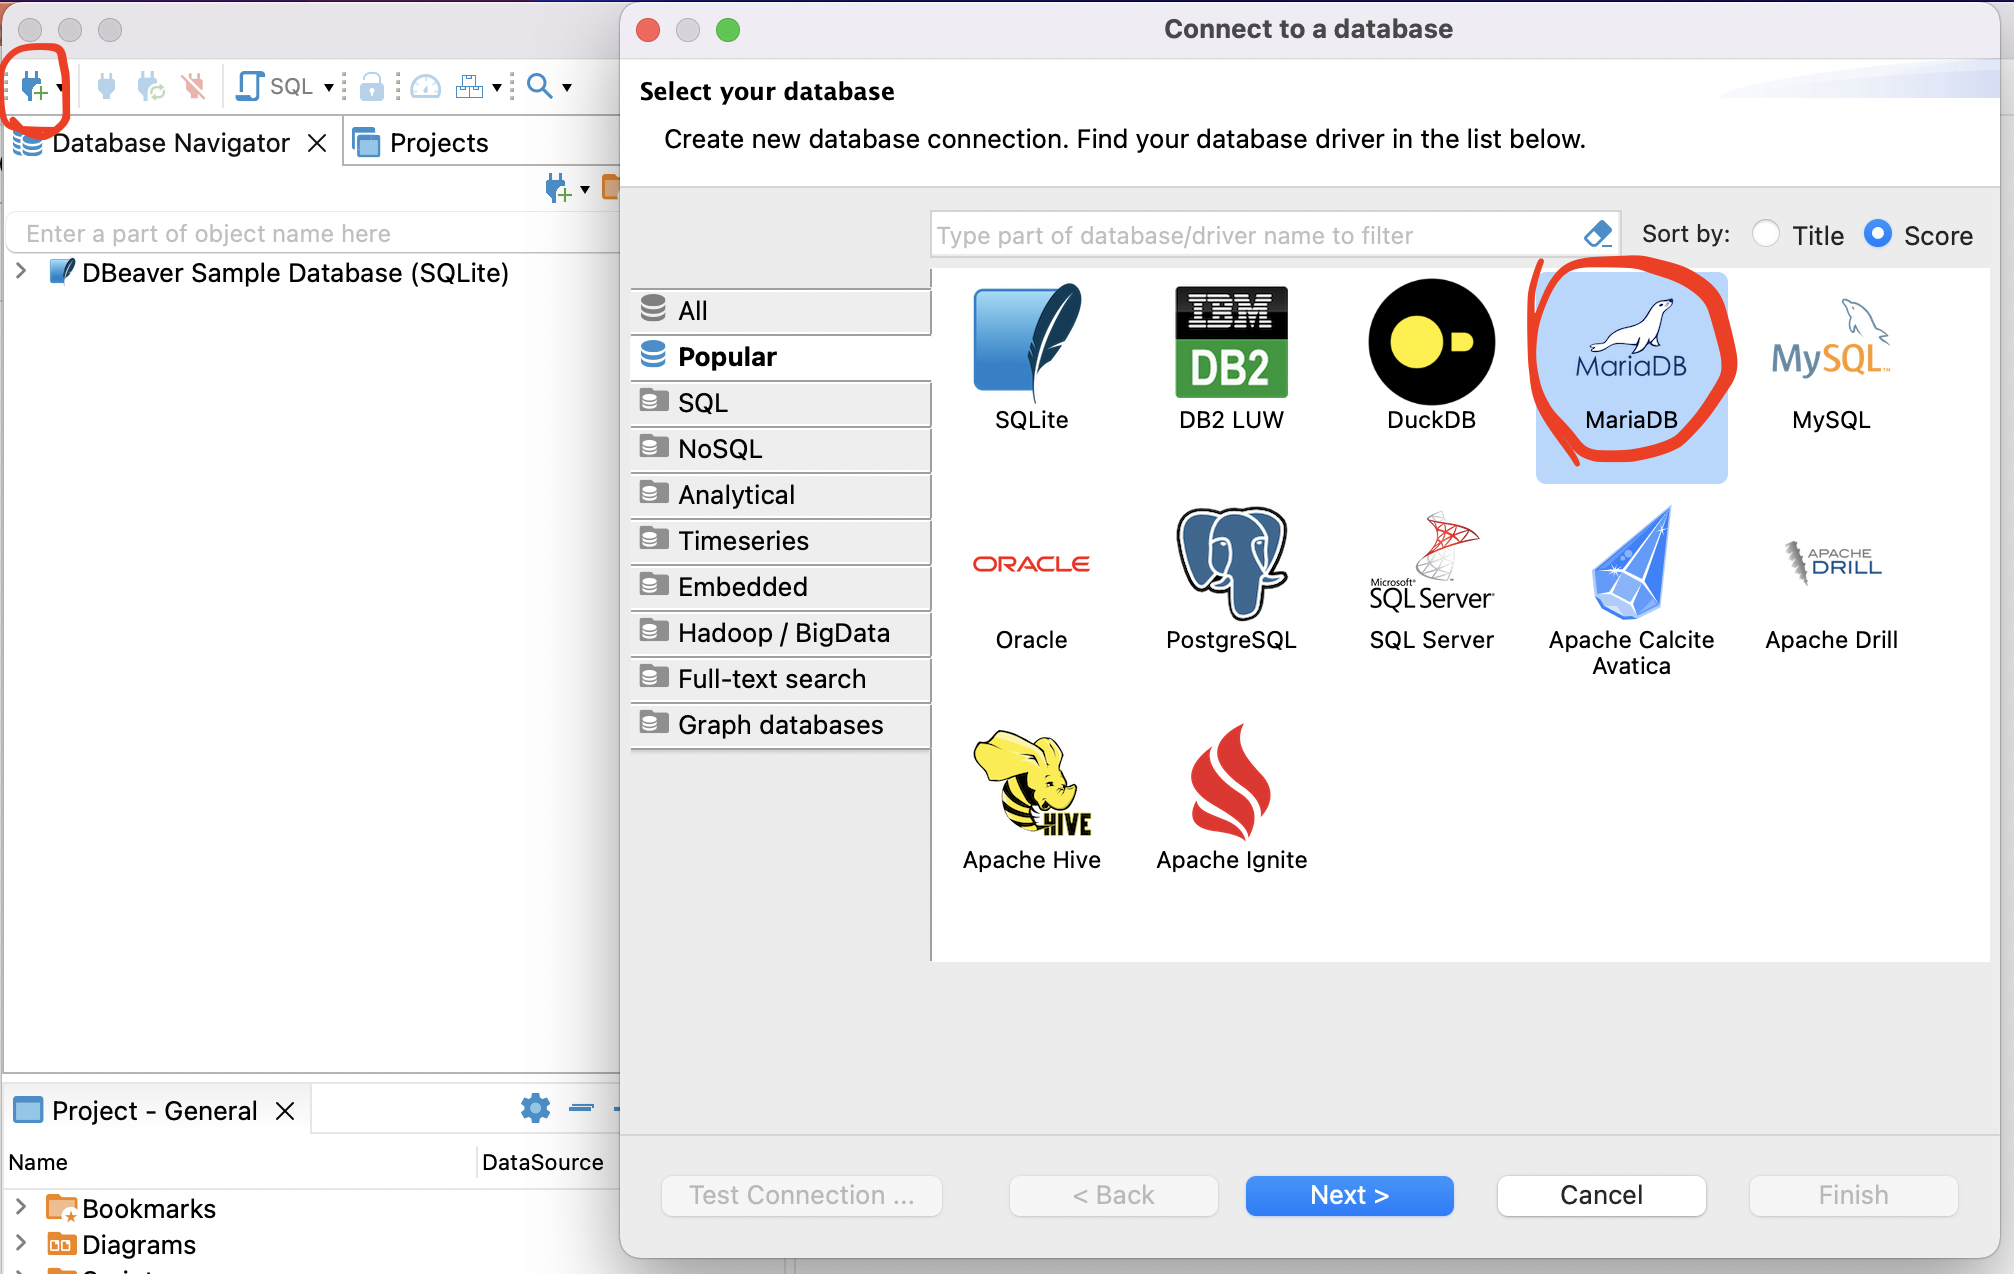Disconnect from the current database
The image size is (2014, 1274).
coord(194,86)
